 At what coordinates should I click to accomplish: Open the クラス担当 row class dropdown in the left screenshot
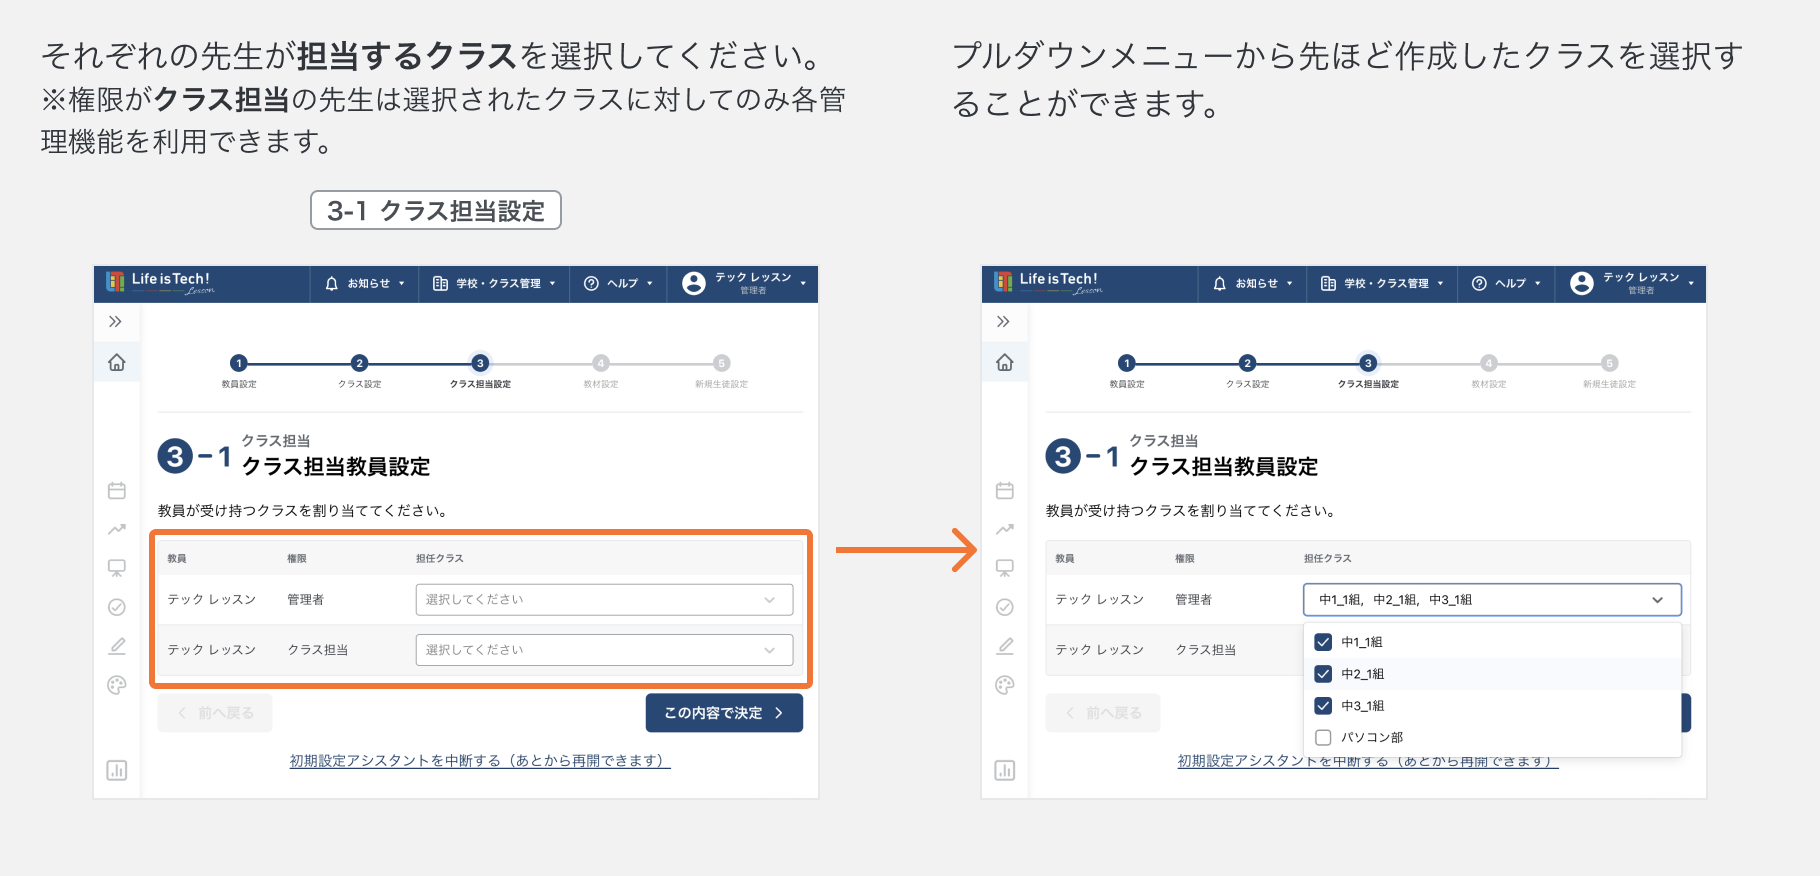coord(603,650)
